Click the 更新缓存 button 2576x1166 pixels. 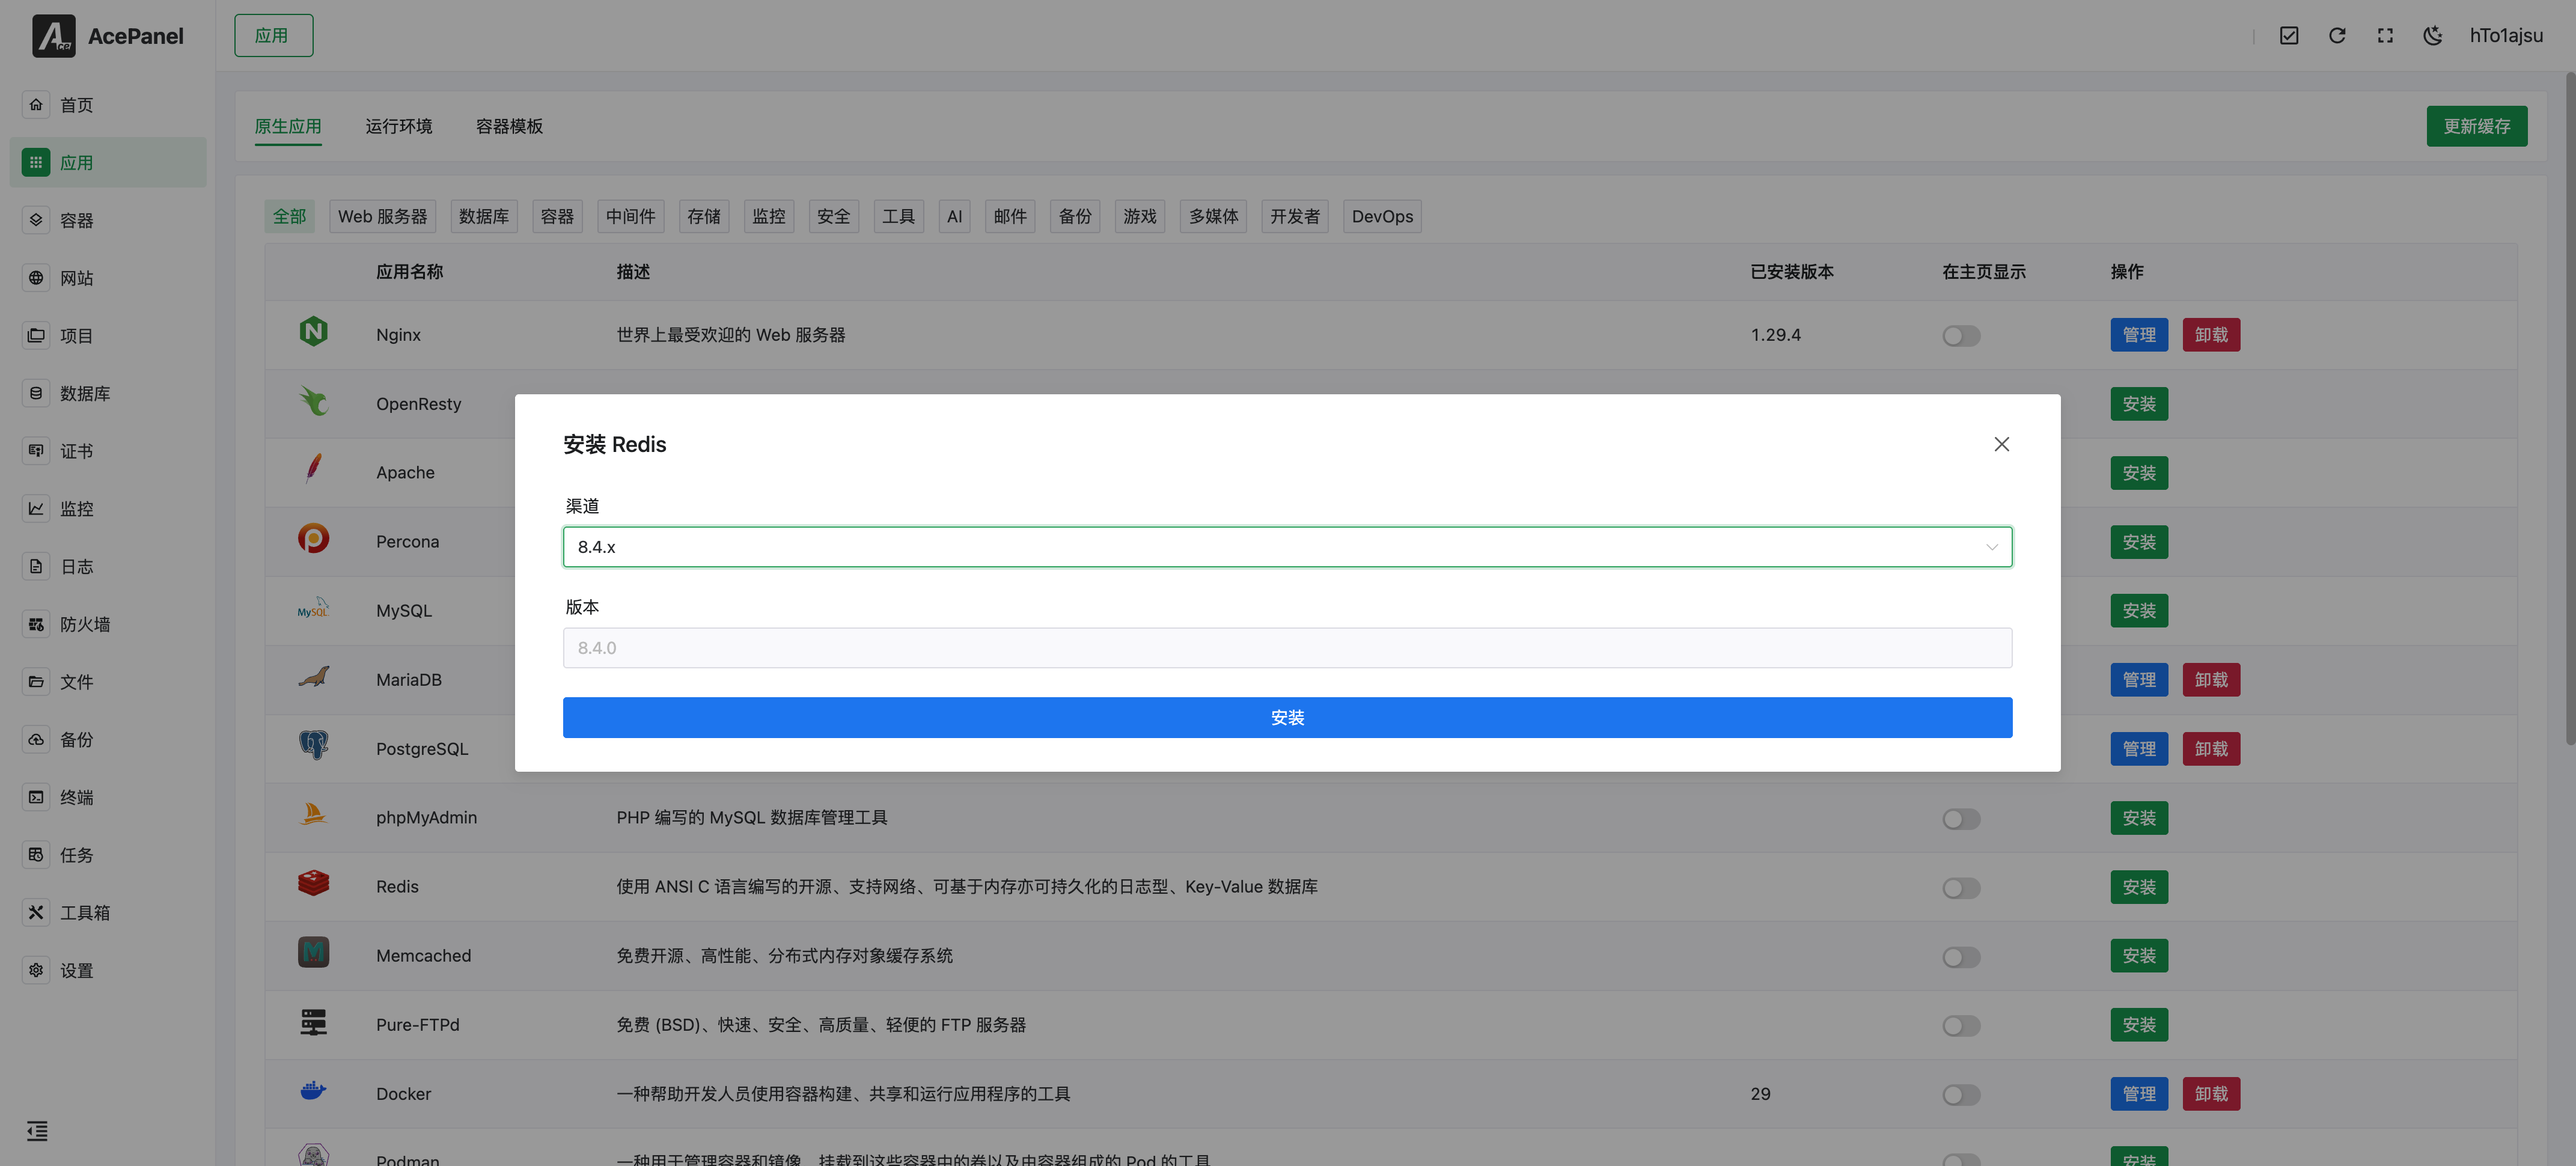tap(2476, 126)
